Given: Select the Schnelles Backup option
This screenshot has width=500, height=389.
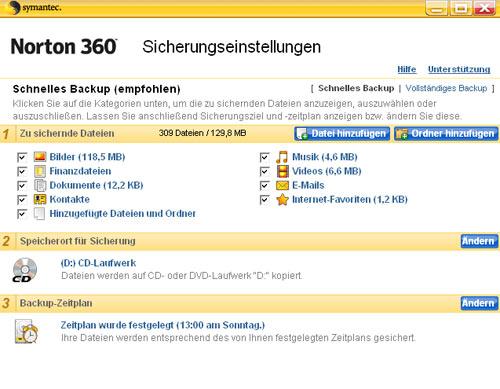Looking at the screenshot, I should 356,88.
